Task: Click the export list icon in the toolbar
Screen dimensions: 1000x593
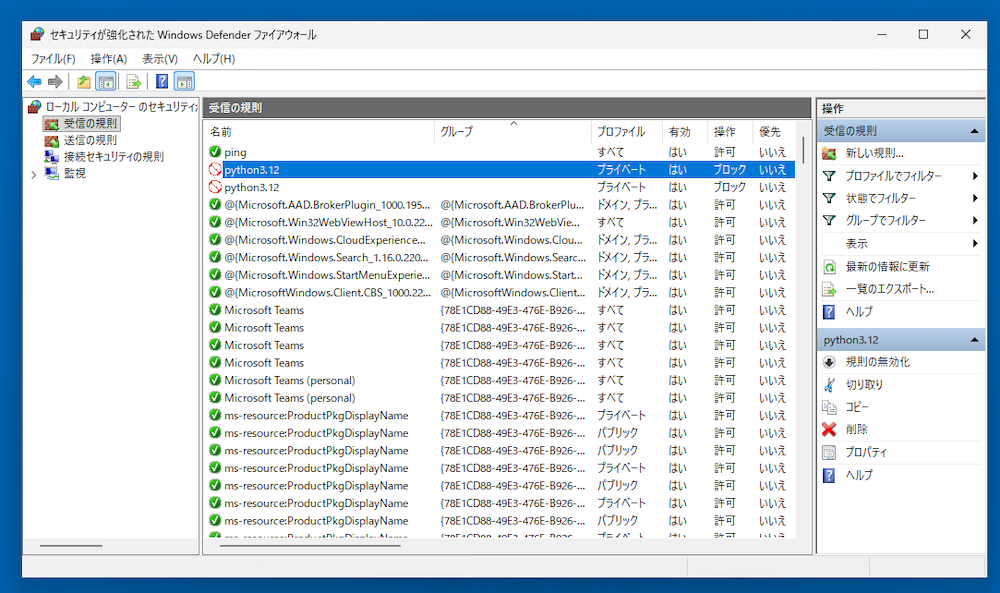Action: (x=133, y=82)
